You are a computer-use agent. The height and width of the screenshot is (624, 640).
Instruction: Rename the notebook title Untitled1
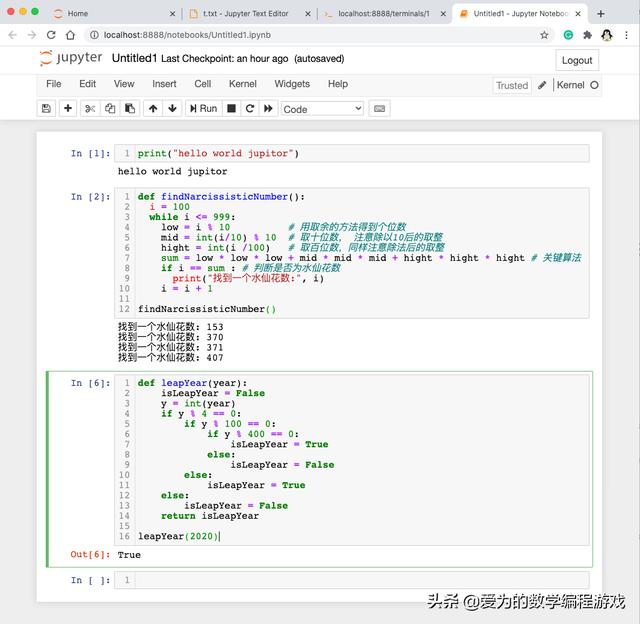134,58
